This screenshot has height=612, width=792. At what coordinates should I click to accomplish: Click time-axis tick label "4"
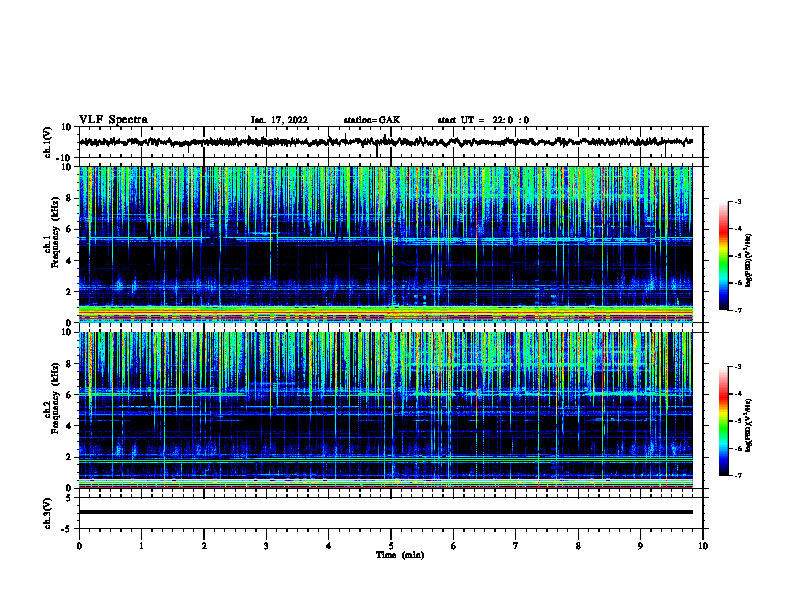click(329, 546)
